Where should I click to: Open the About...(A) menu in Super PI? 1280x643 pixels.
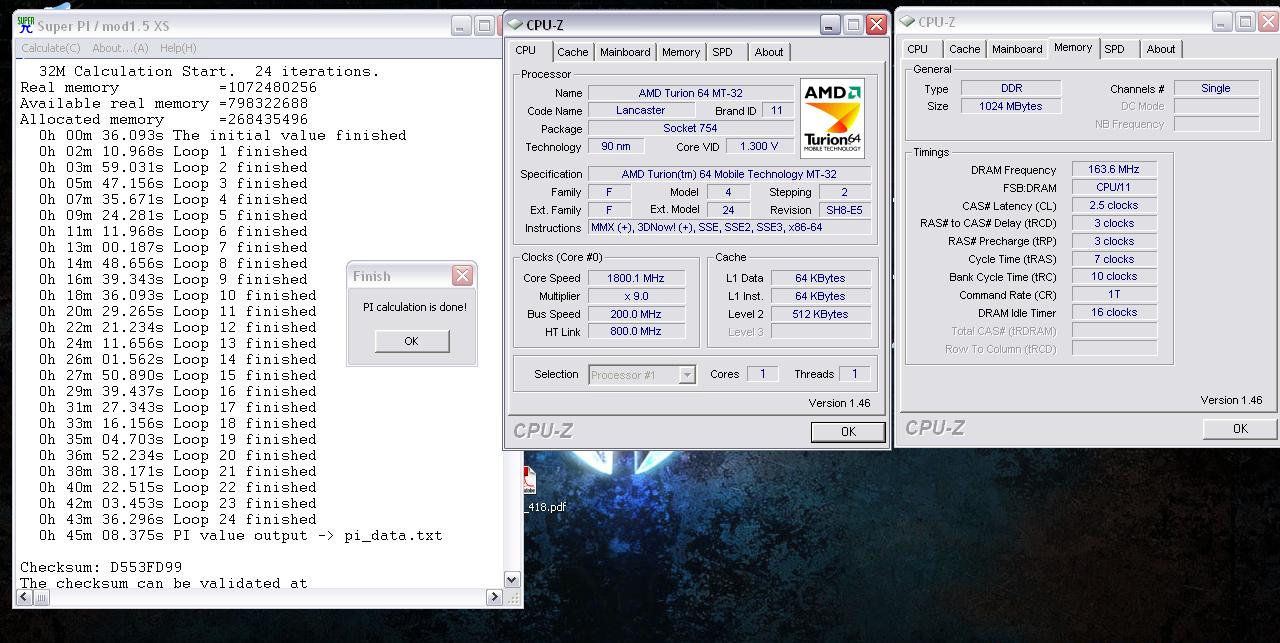(120, 48)
